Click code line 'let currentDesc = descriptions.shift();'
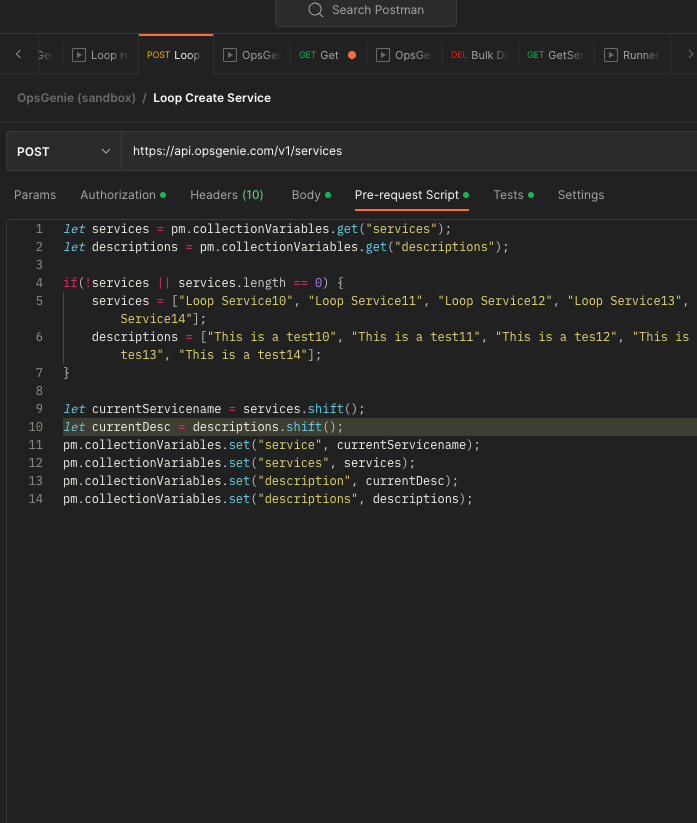The height and width of the screenshot is (823, 697). (x=203, y=427)
